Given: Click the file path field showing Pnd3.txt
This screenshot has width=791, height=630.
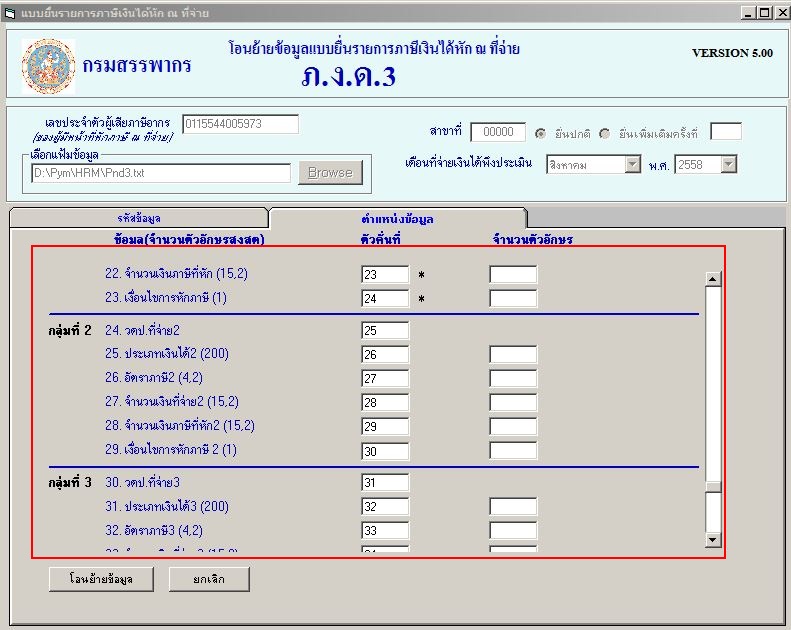Looking at the screenshot, I should (x=160, y=173).
